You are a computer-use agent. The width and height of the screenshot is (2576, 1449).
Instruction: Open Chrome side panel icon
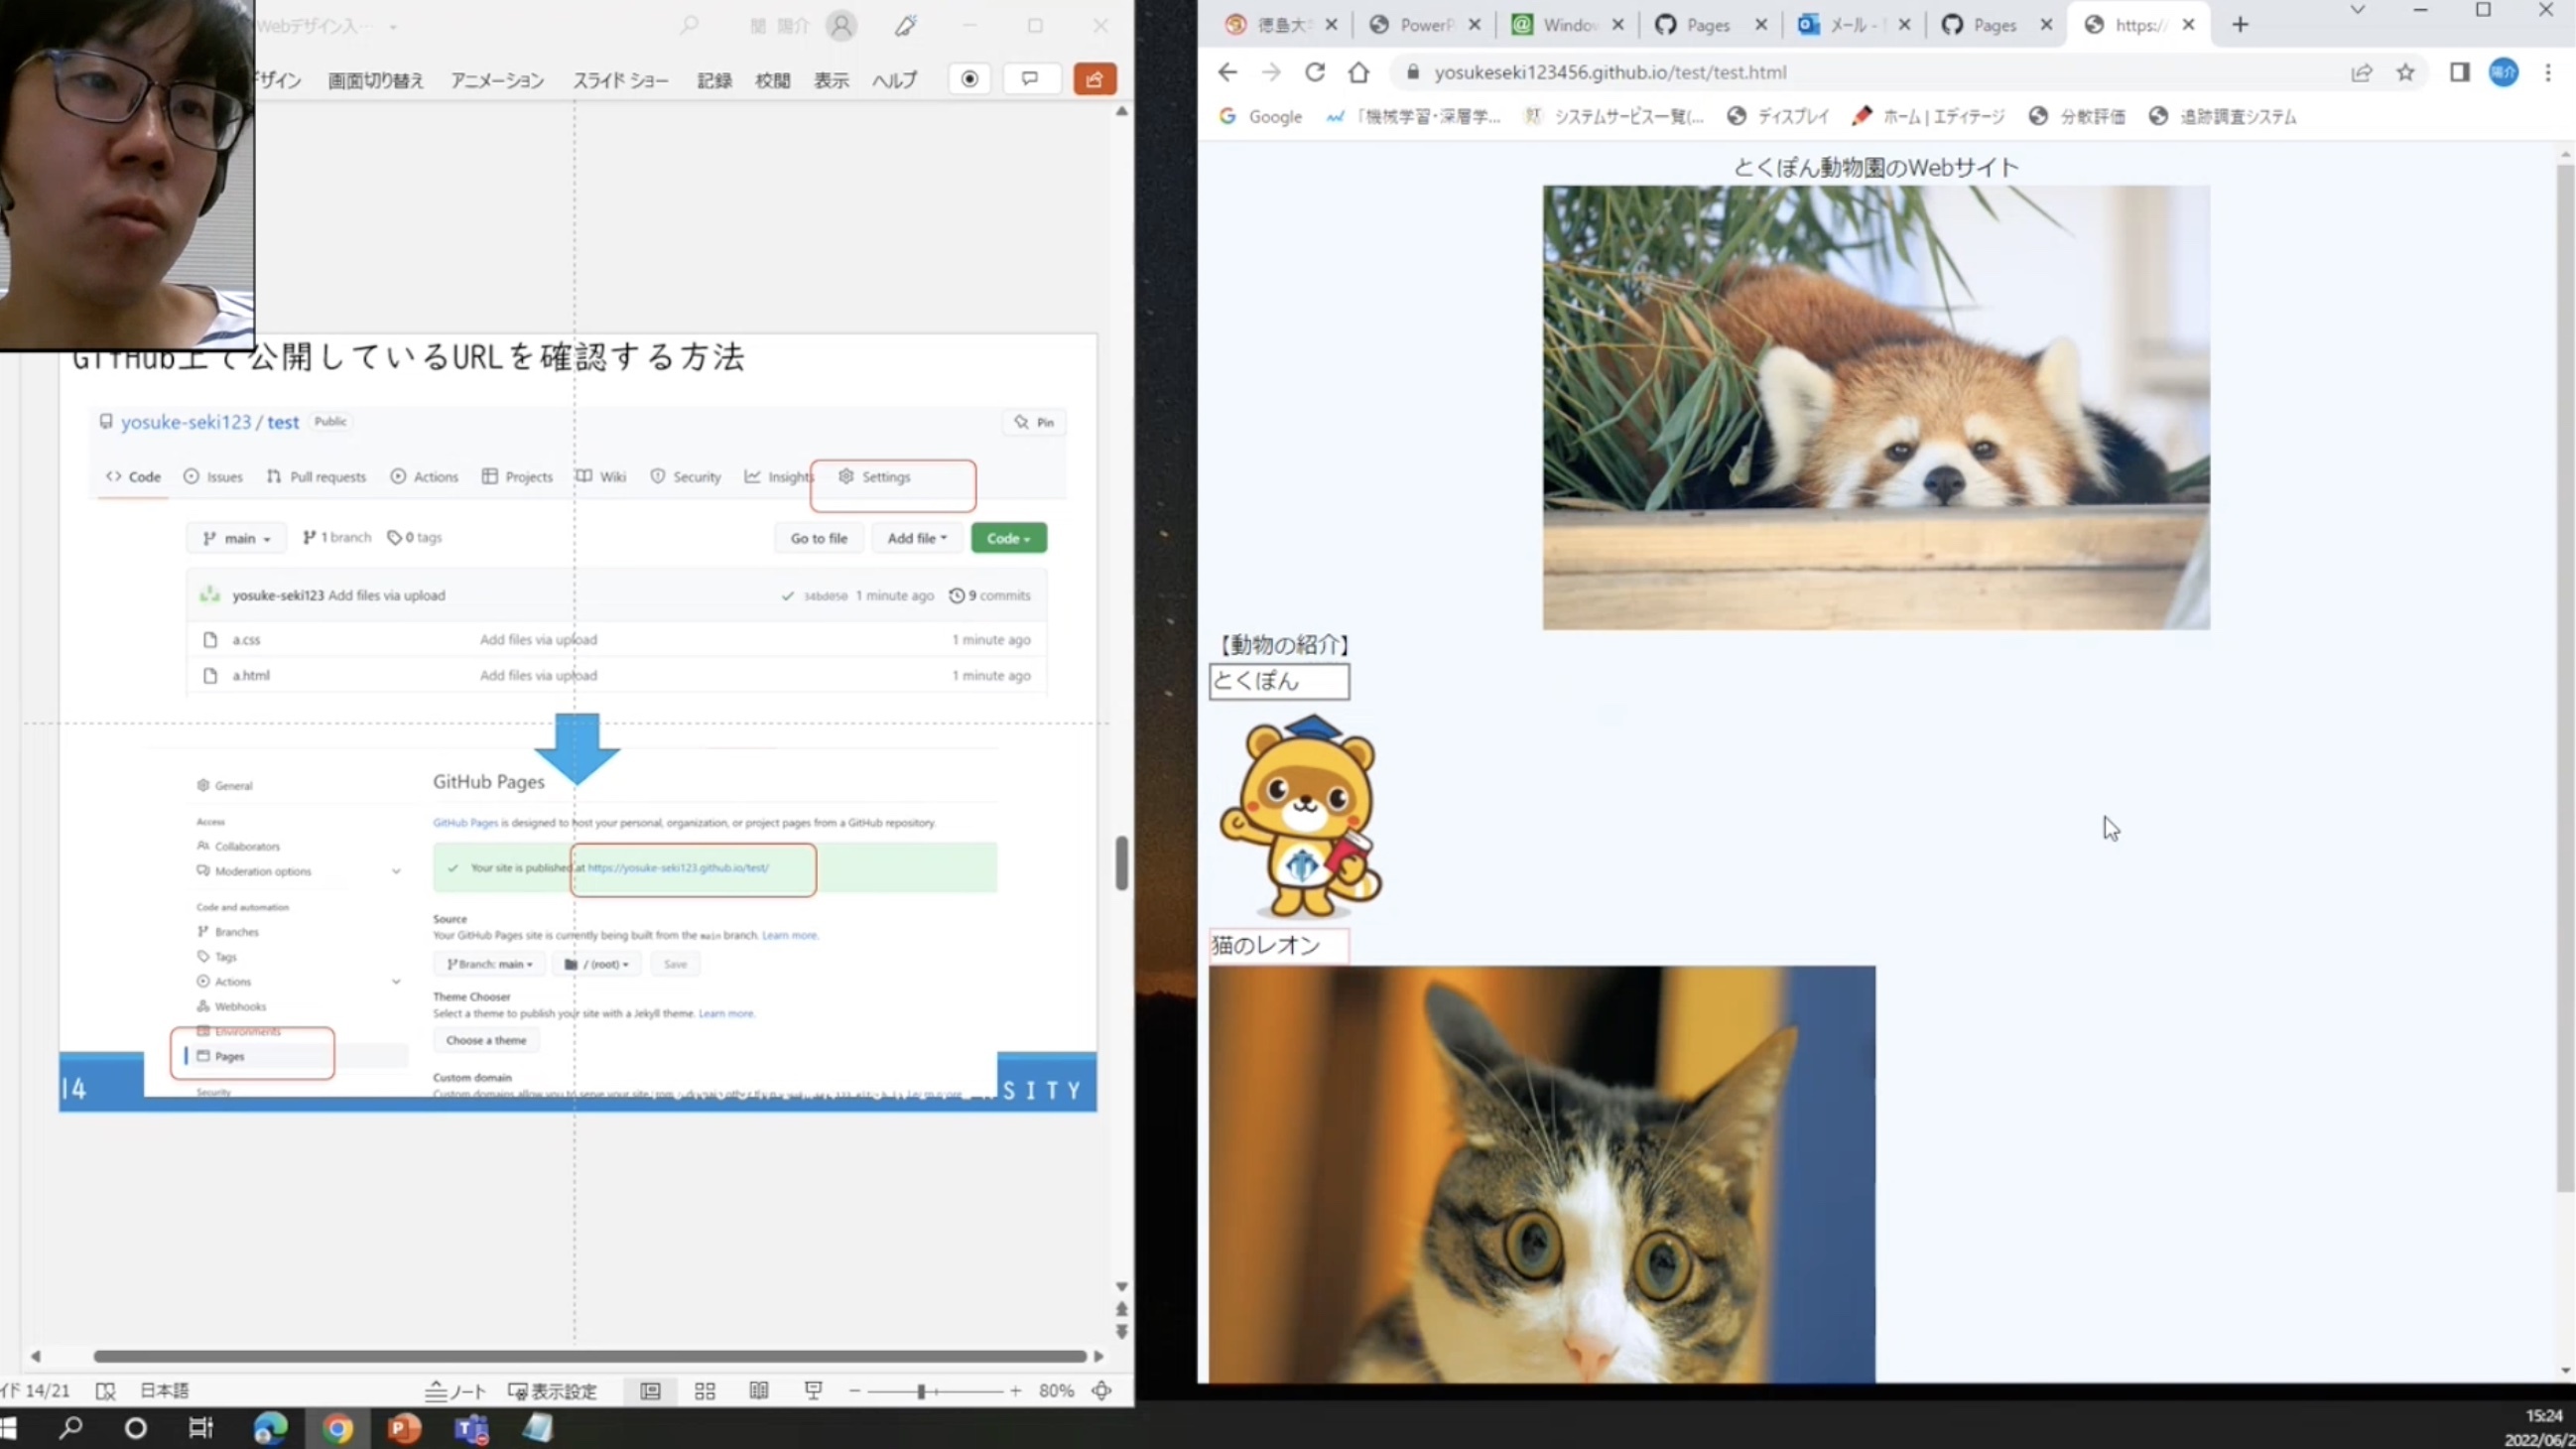(2460, 72)
